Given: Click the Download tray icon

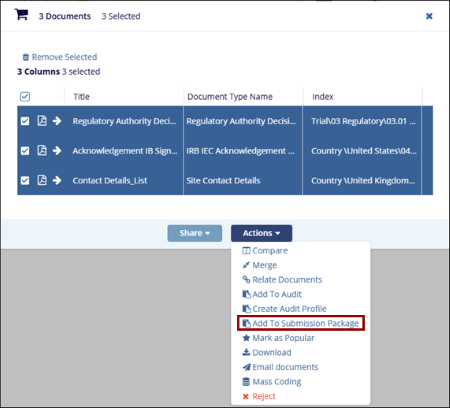Looking at the screenshot, I should (246, 352).
